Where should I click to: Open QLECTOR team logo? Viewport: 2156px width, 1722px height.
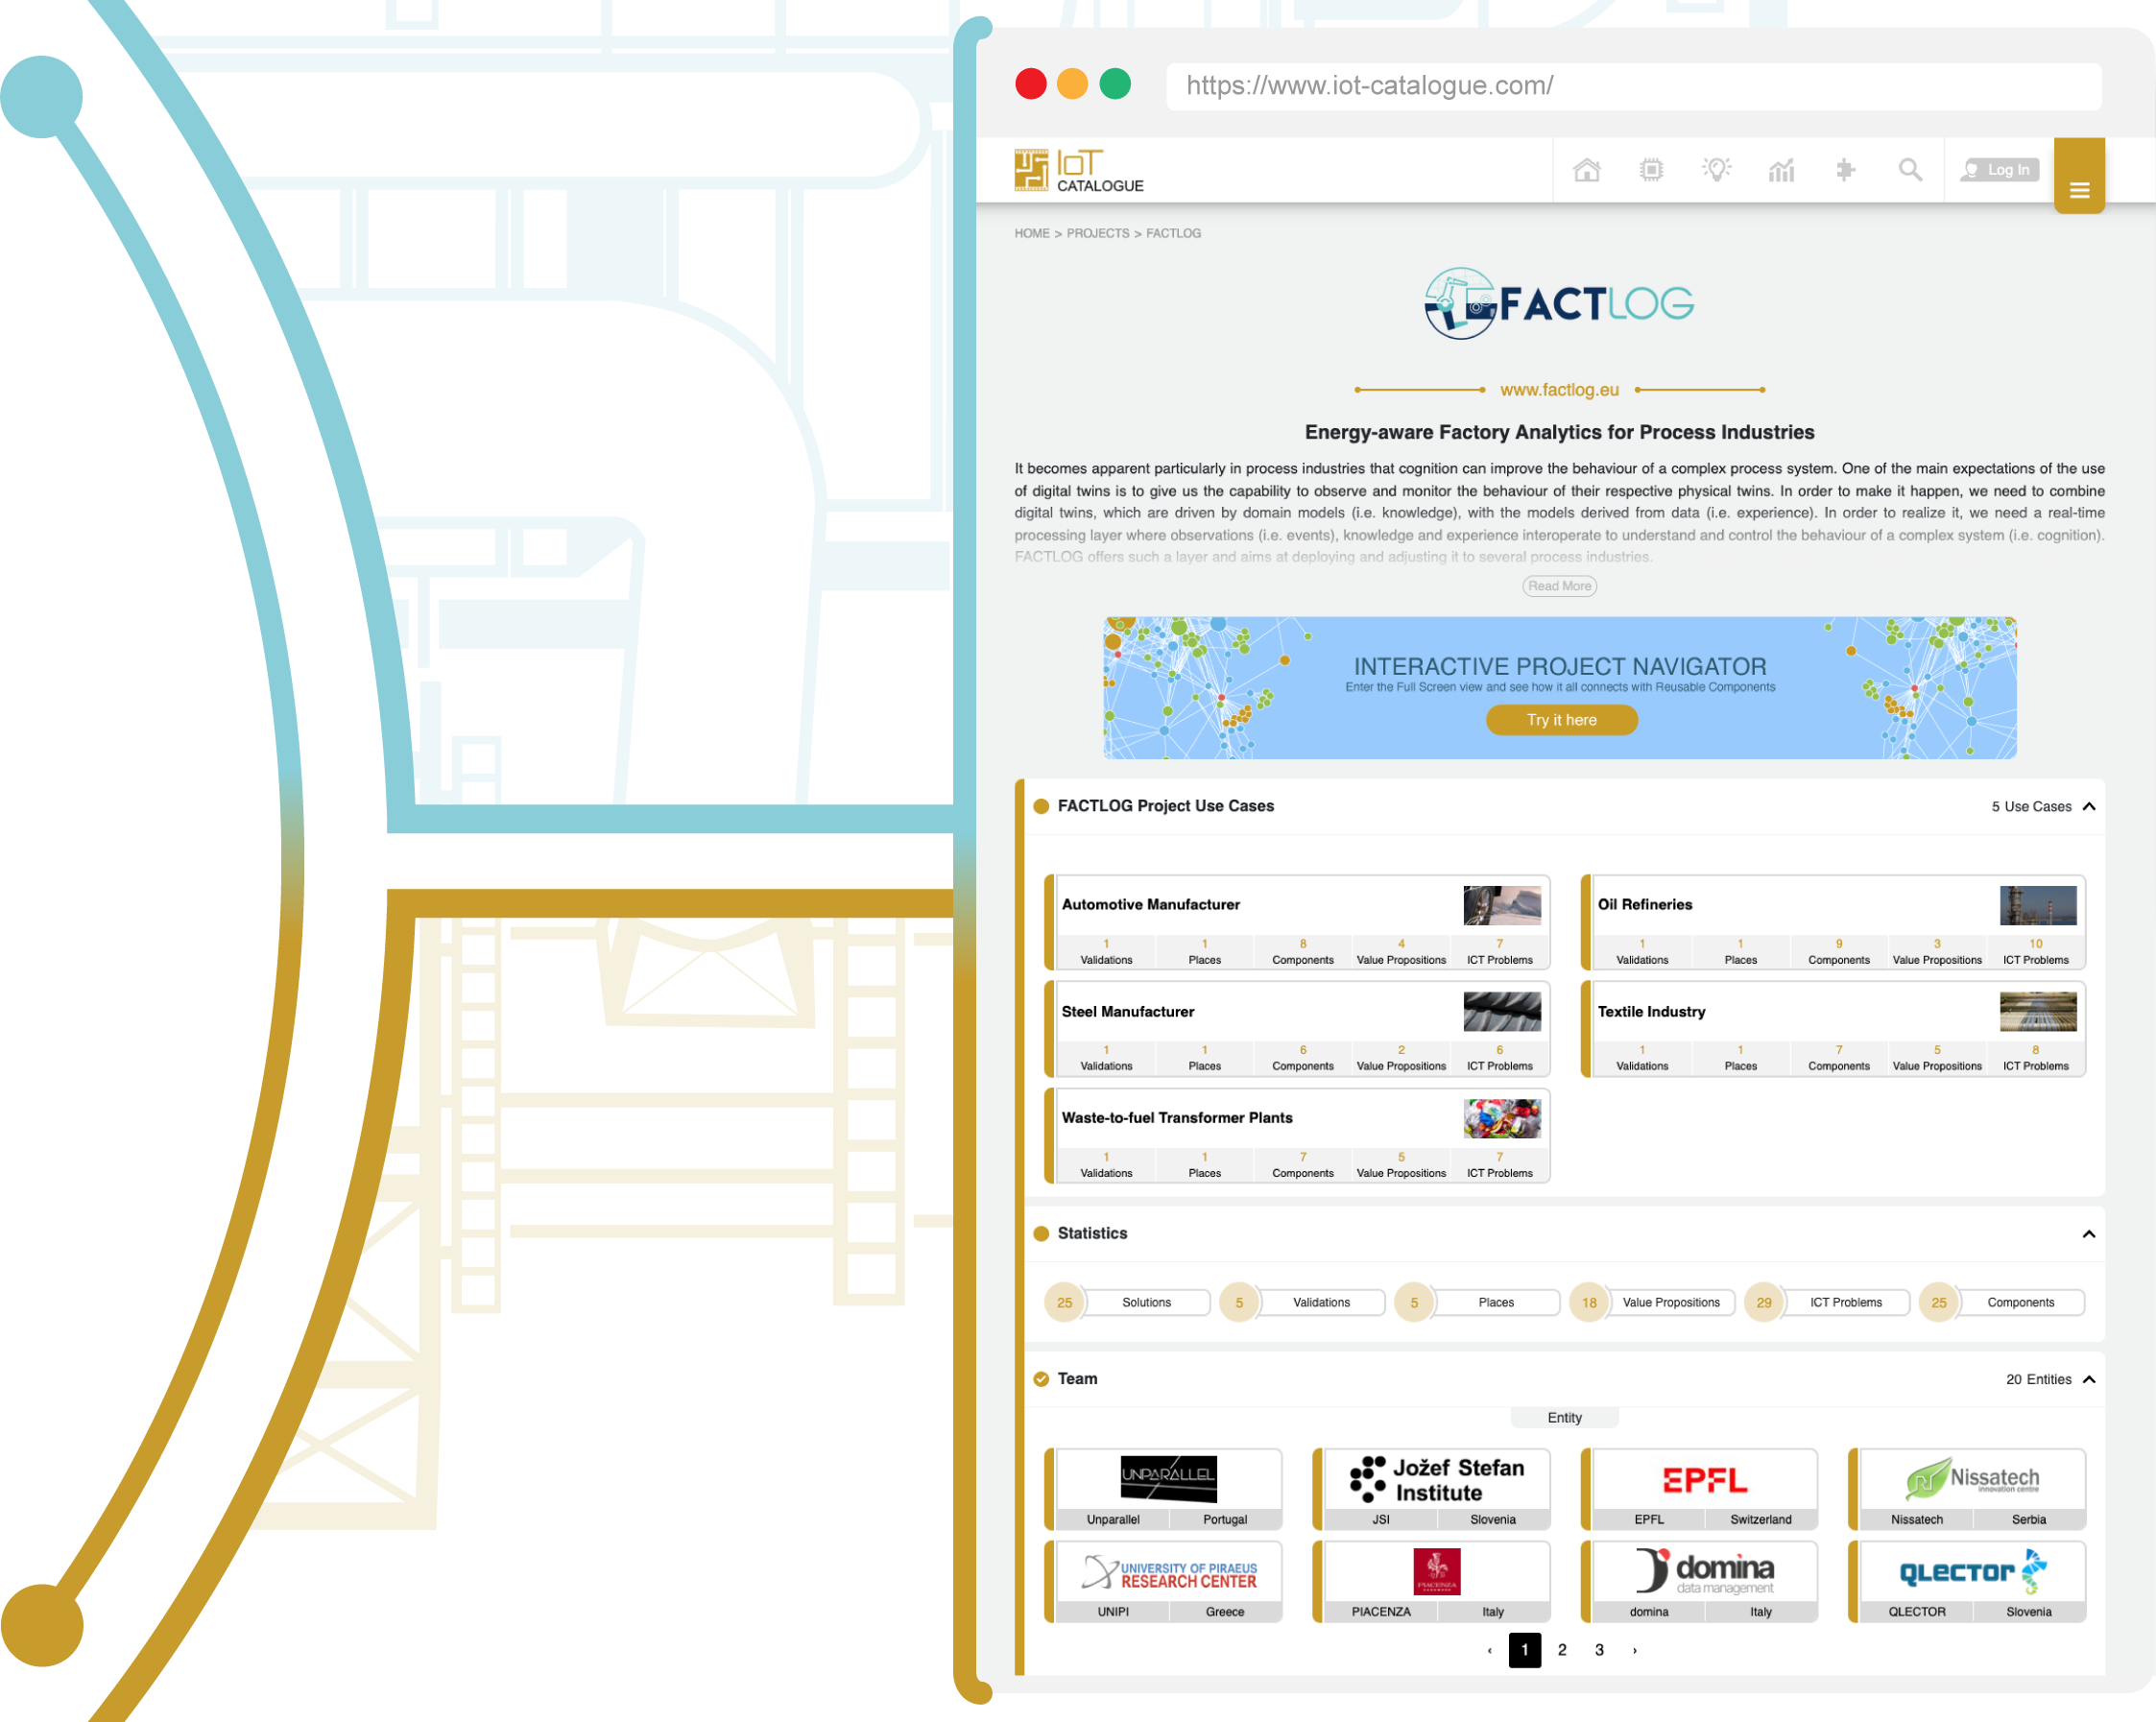(1972, 1572)
